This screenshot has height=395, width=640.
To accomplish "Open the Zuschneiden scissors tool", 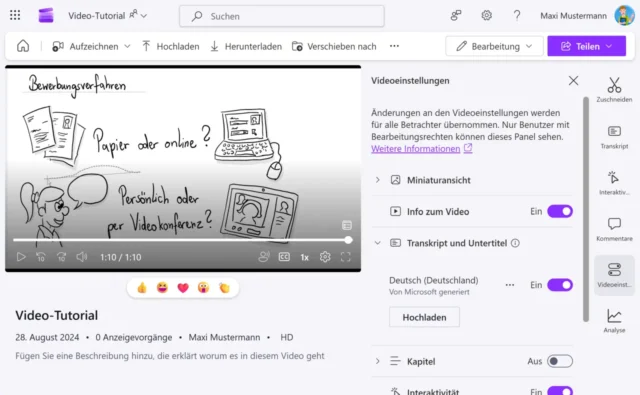I will point(614,90).
